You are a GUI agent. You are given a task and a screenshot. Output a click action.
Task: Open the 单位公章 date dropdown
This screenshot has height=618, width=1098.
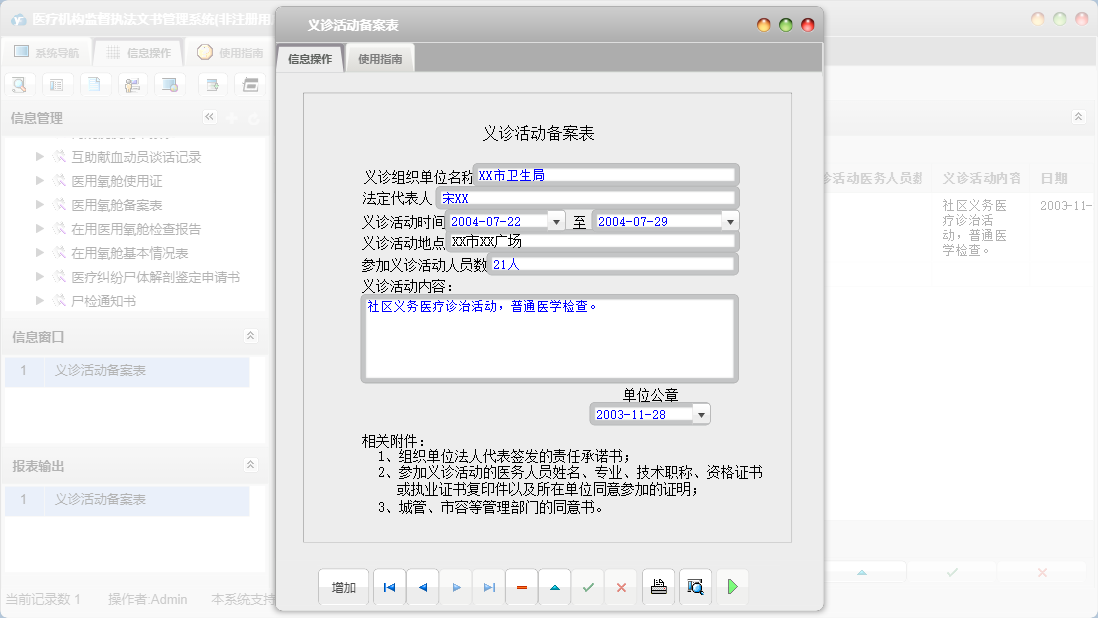[701, 413]
